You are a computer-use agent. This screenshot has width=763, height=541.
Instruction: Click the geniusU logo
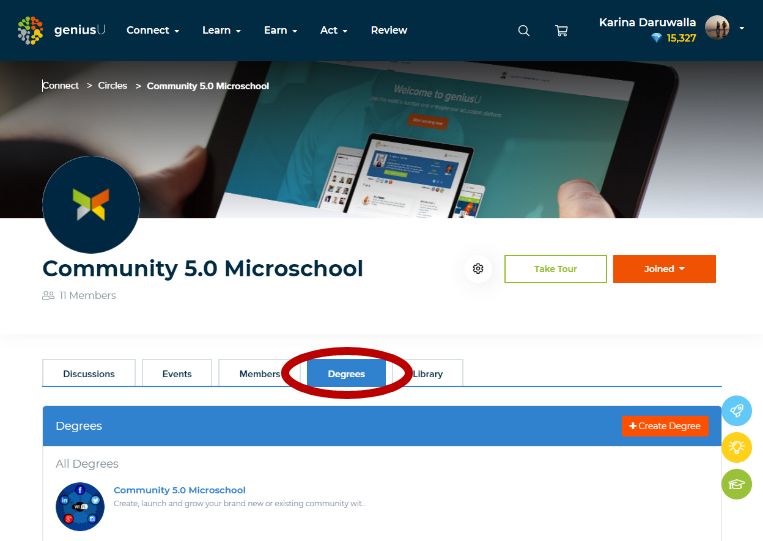[60, 30]
